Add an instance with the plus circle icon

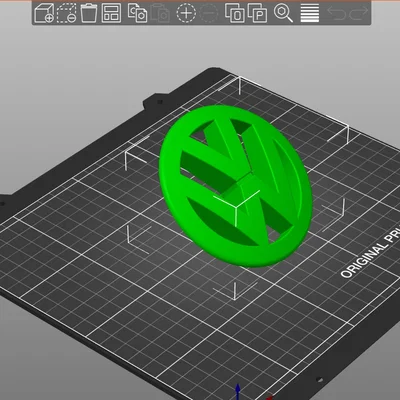click(186, 13)
